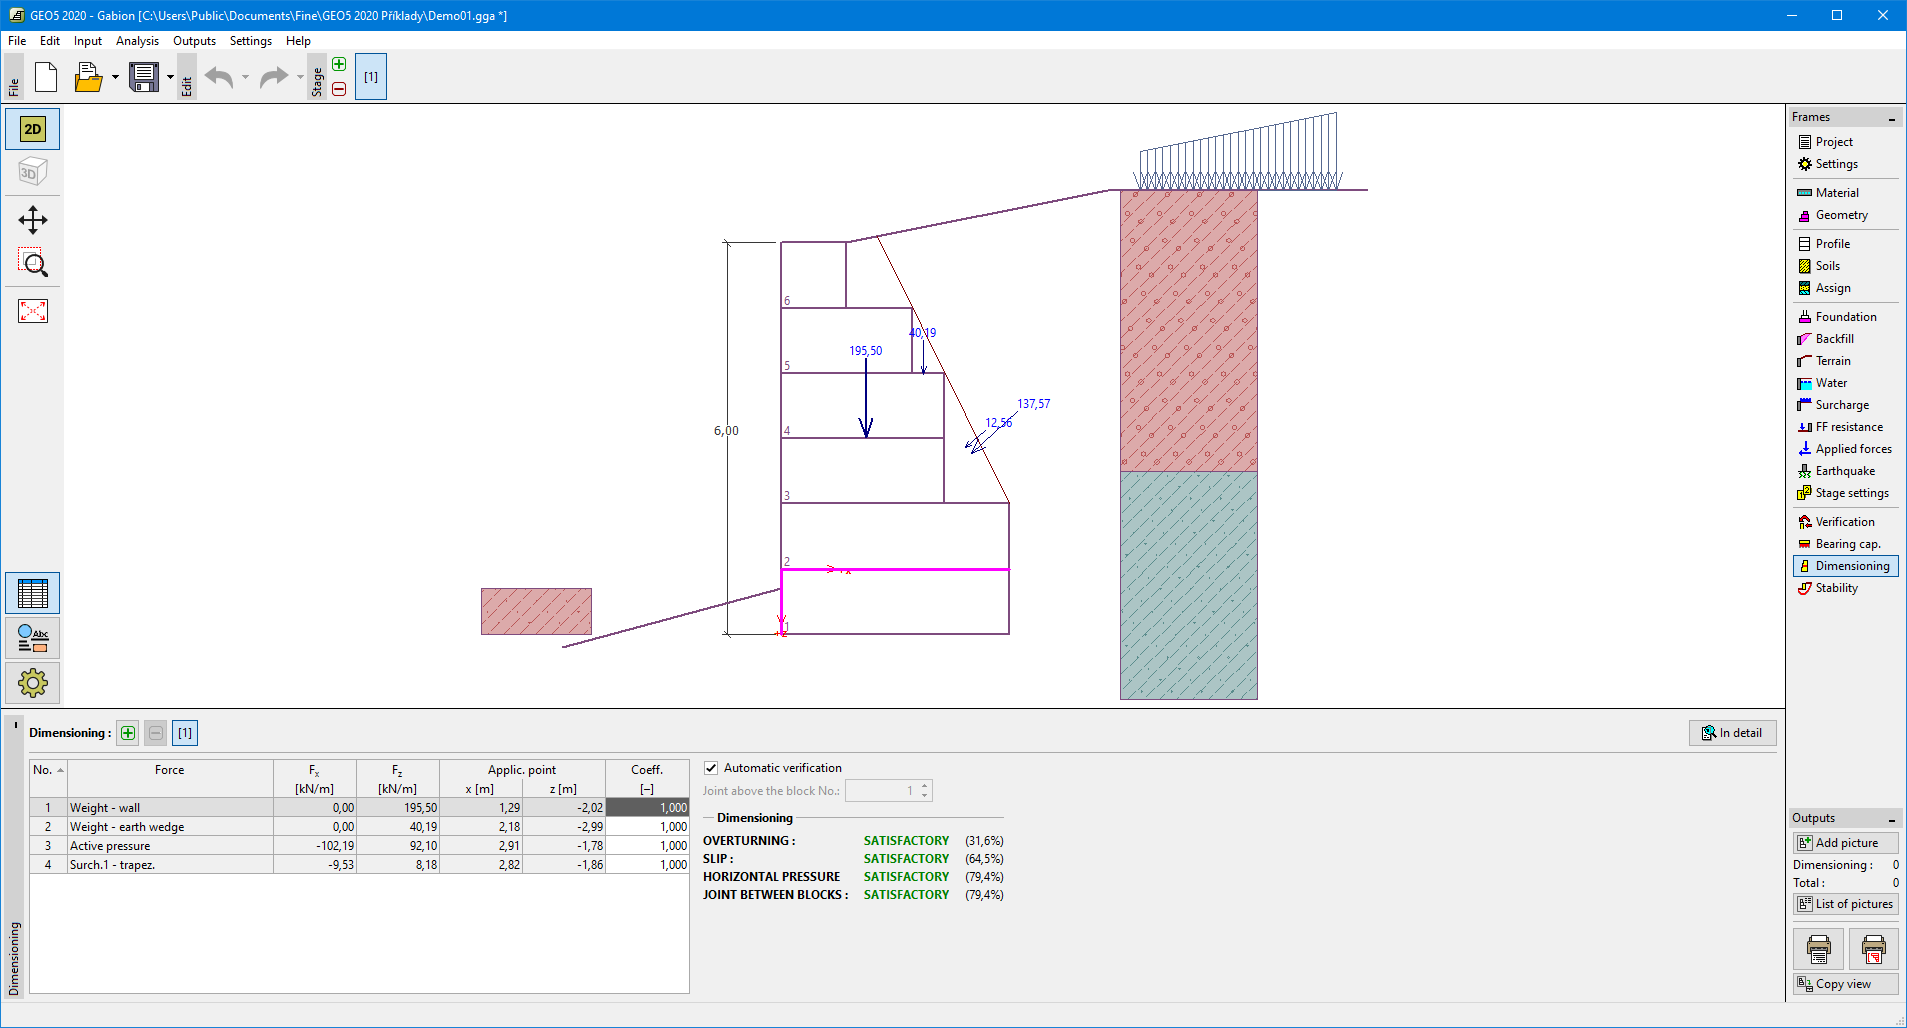Toggle the 3D view mode button
The height and width of the screenshot is (1028, 1907).
coord(33,172)
